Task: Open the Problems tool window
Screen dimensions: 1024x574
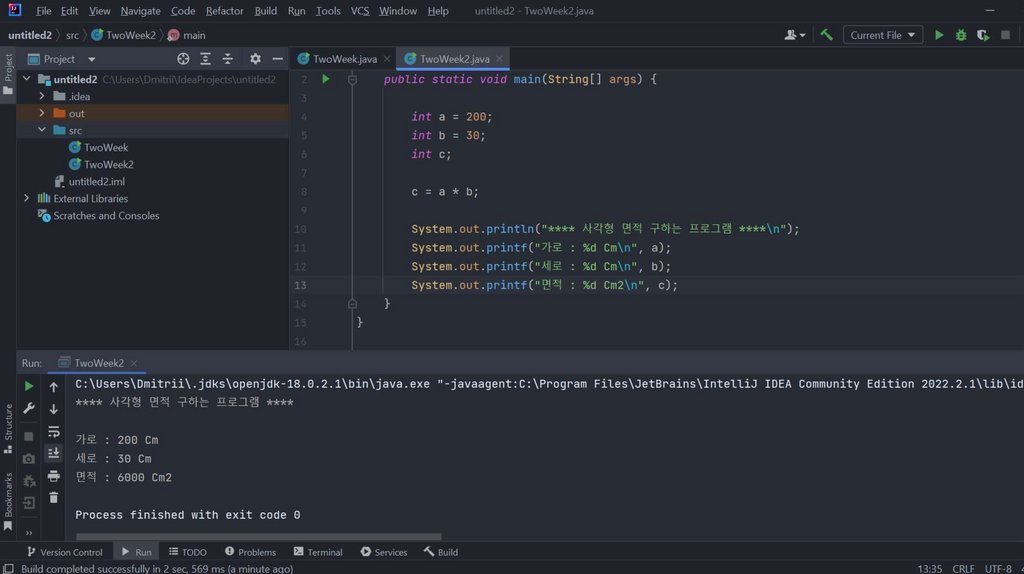Action: [250, 552]
